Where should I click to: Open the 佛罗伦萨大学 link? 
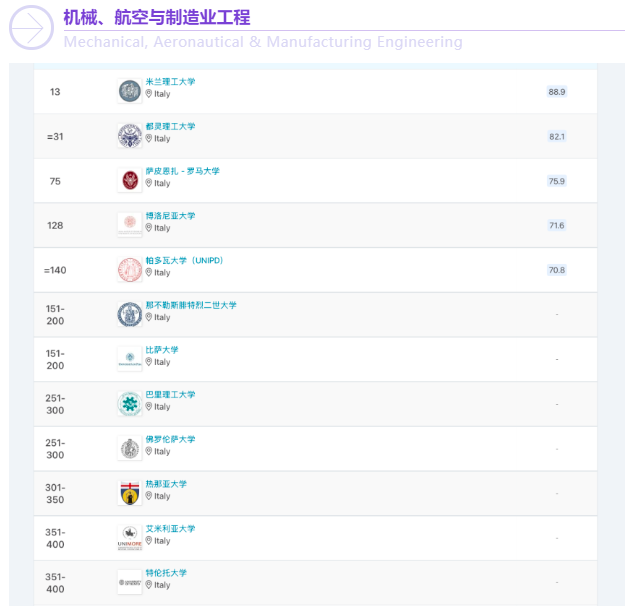[x=170, y=440]
